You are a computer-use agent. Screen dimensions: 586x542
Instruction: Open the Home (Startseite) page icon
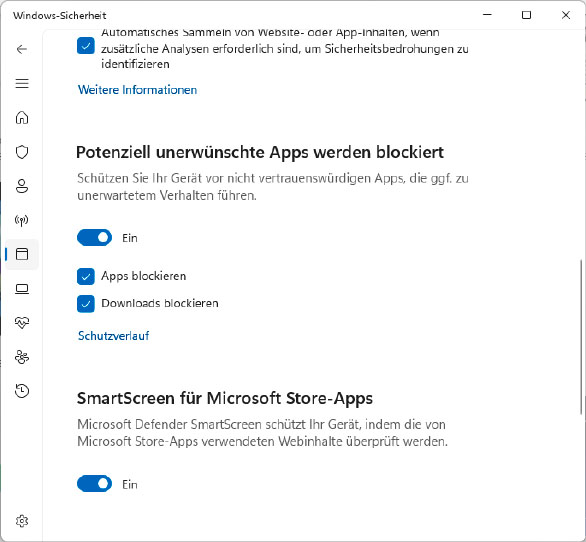pyautogui.click(x=22, y=117)
